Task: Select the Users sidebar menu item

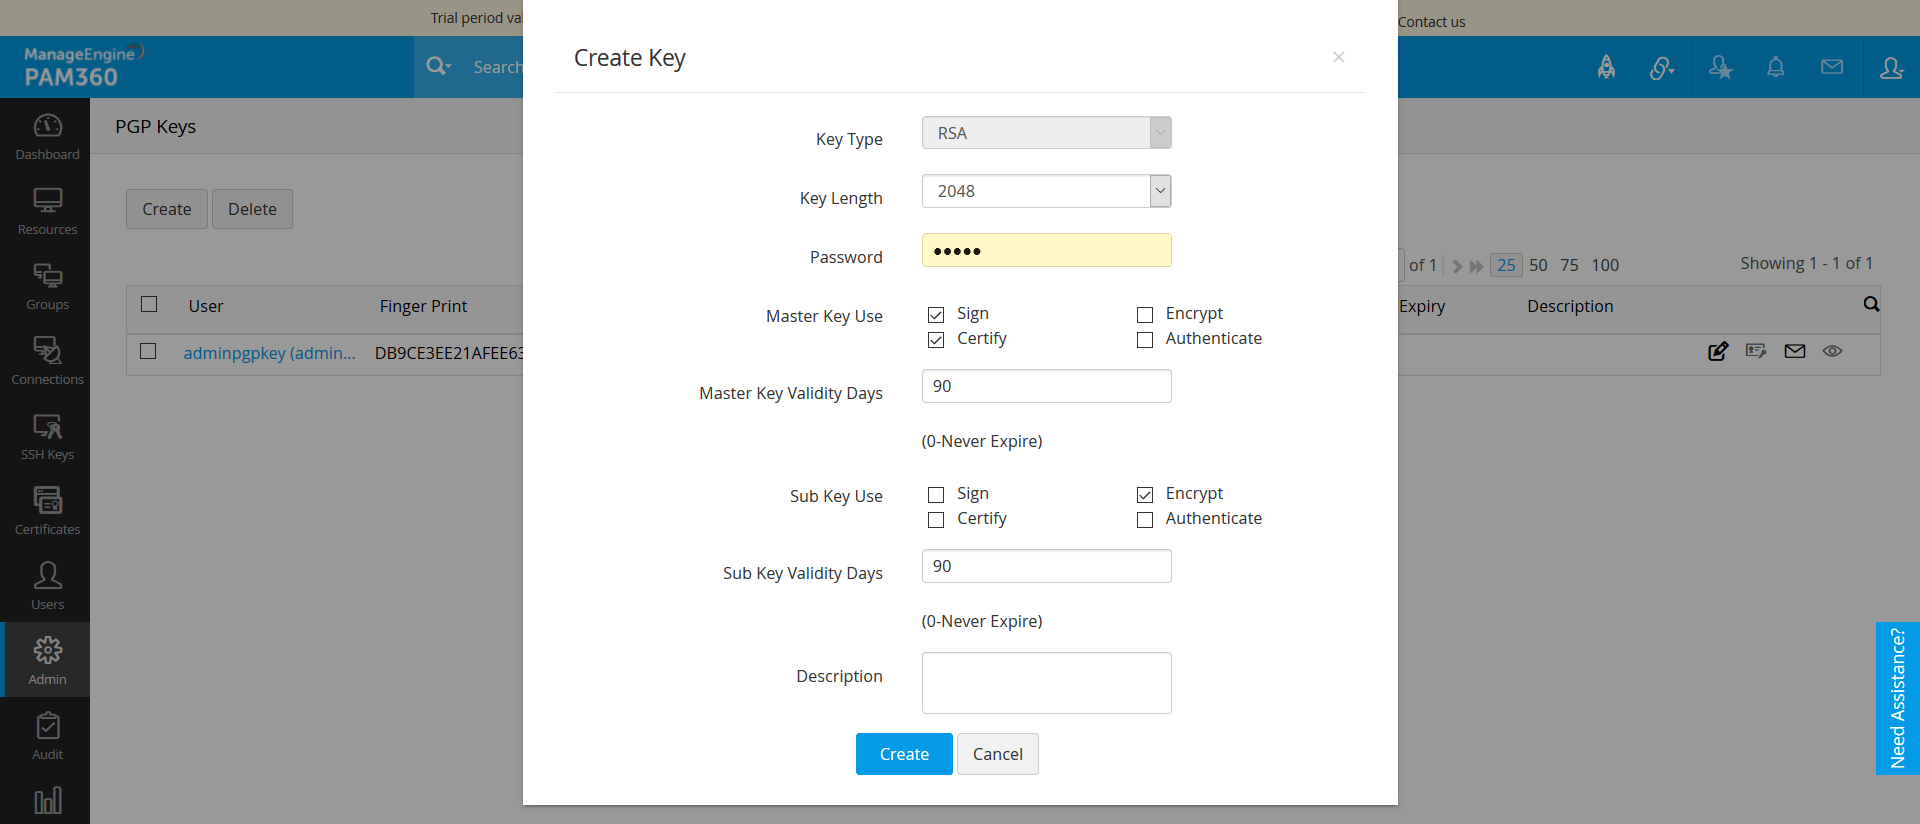Action: 47,586
